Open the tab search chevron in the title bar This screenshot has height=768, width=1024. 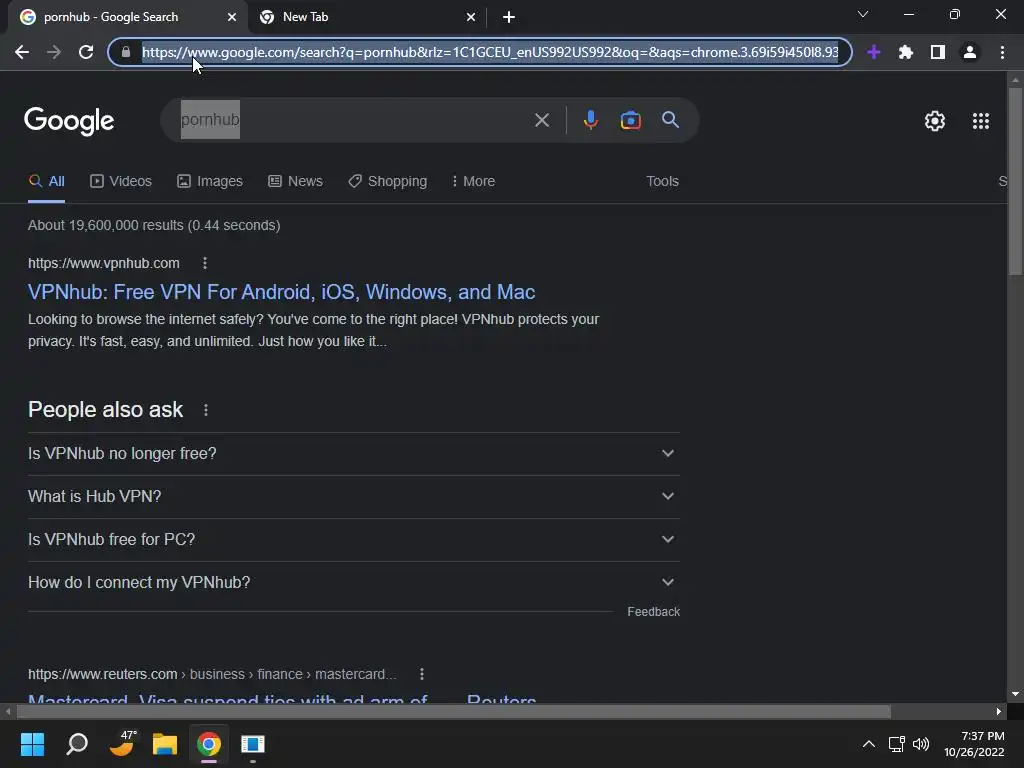click(863, 14)
